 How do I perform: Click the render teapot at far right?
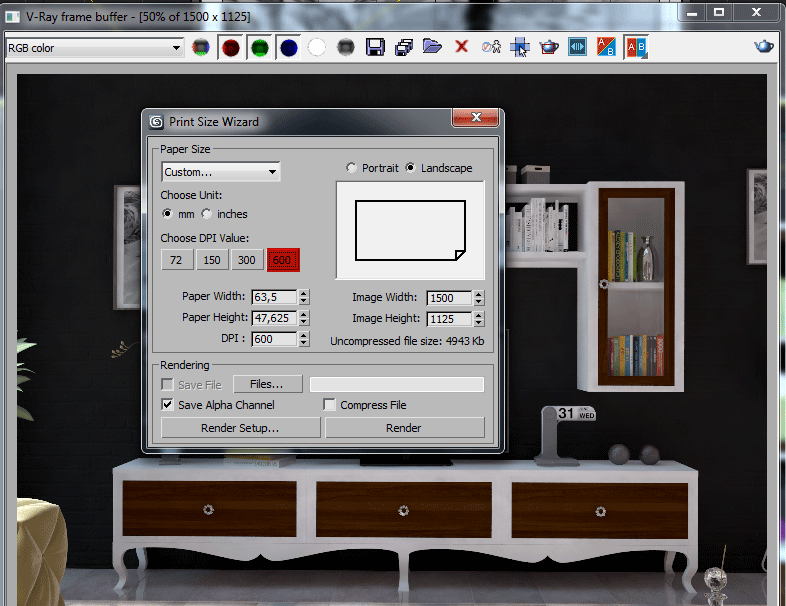[x=764, y=46]
